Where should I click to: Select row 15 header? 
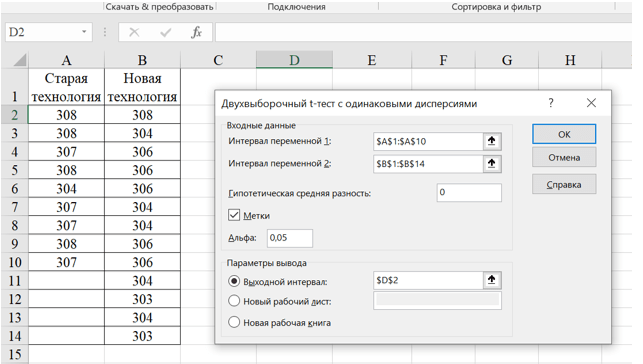tap(15, 354)
